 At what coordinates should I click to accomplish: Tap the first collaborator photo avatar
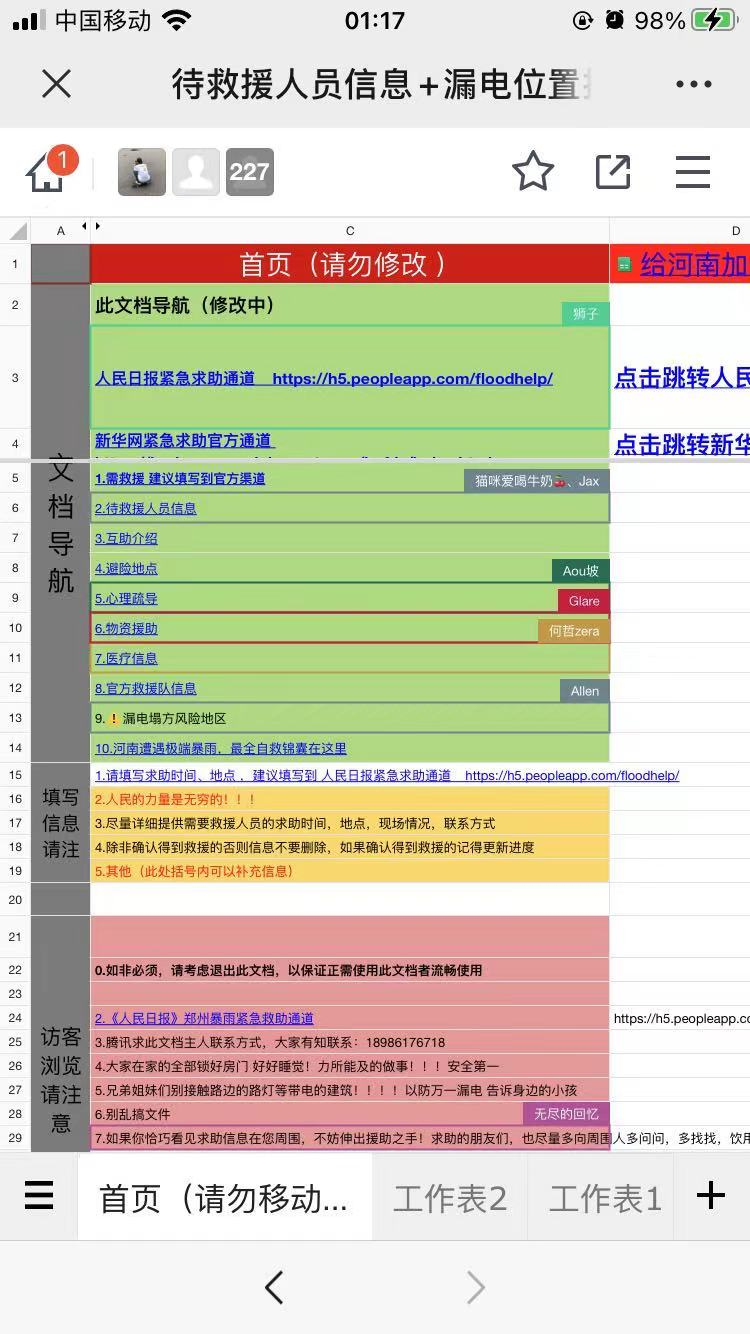(x=142, y=172)
